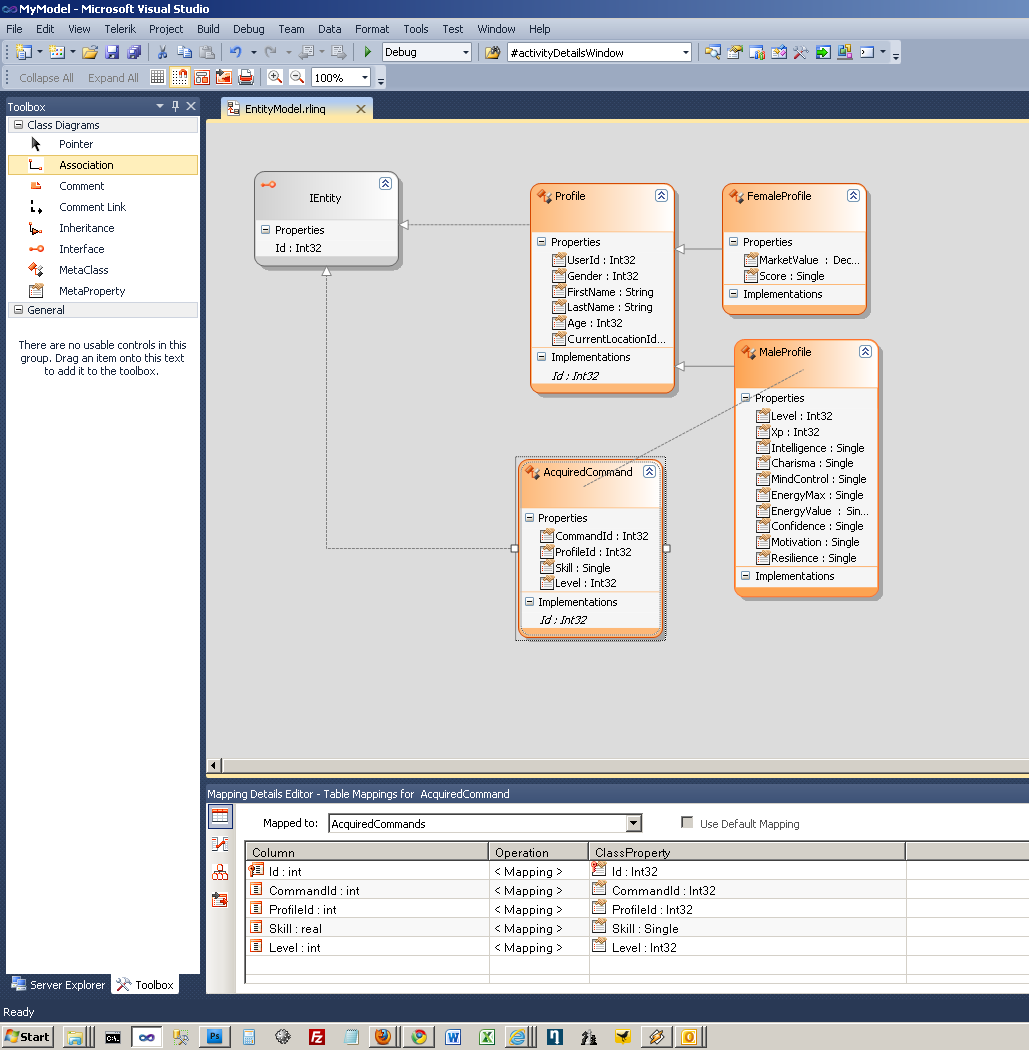Click the Zoom Out magnifier icon

point(297,77)
